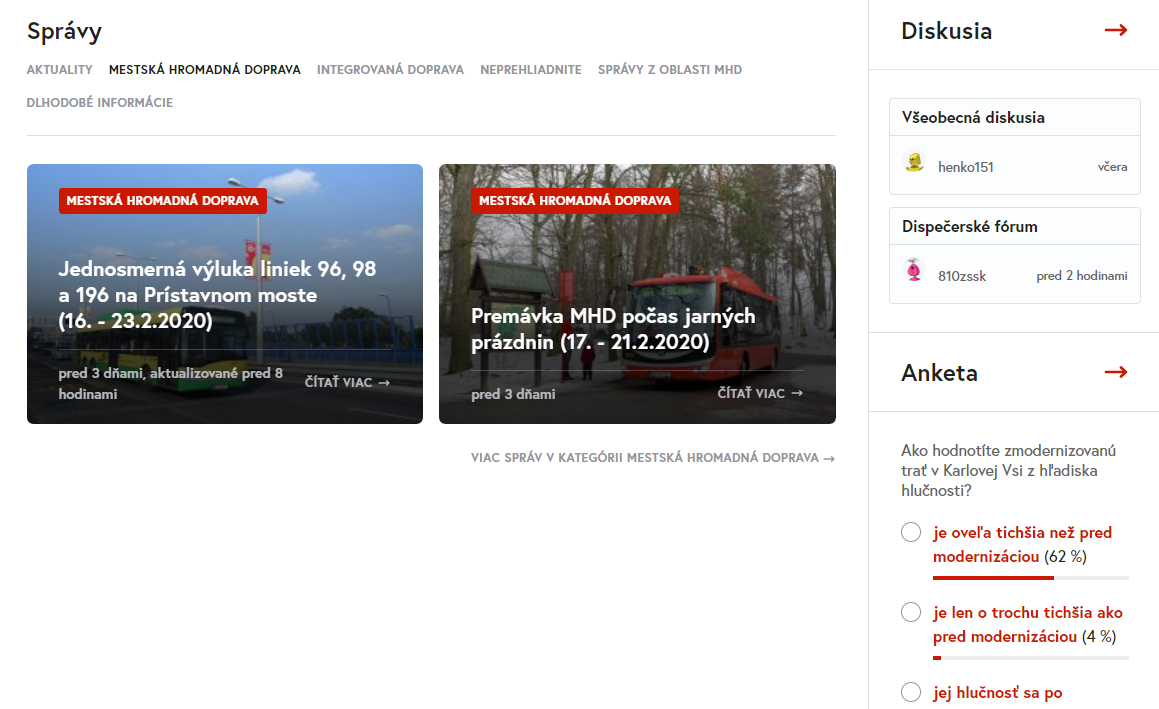The image size is (1159, 709).
Task: Select radio 'je oveľa tichšia než pred modernizáciou'
Action: [911, 532]
